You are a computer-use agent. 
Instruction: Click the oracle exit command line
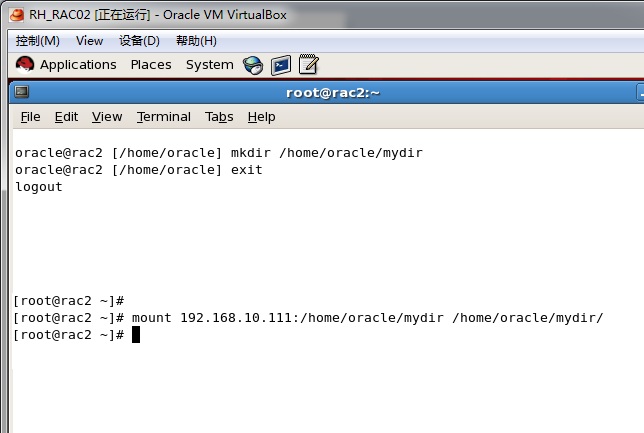pos(138,170)
